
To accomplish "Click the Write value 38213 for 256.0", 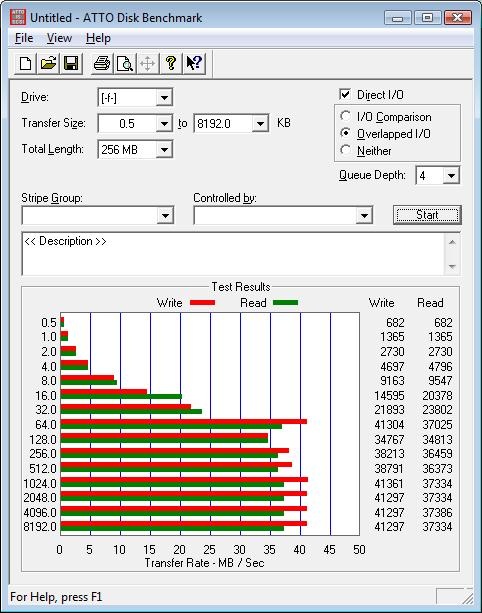I will (x=389, y=453).
